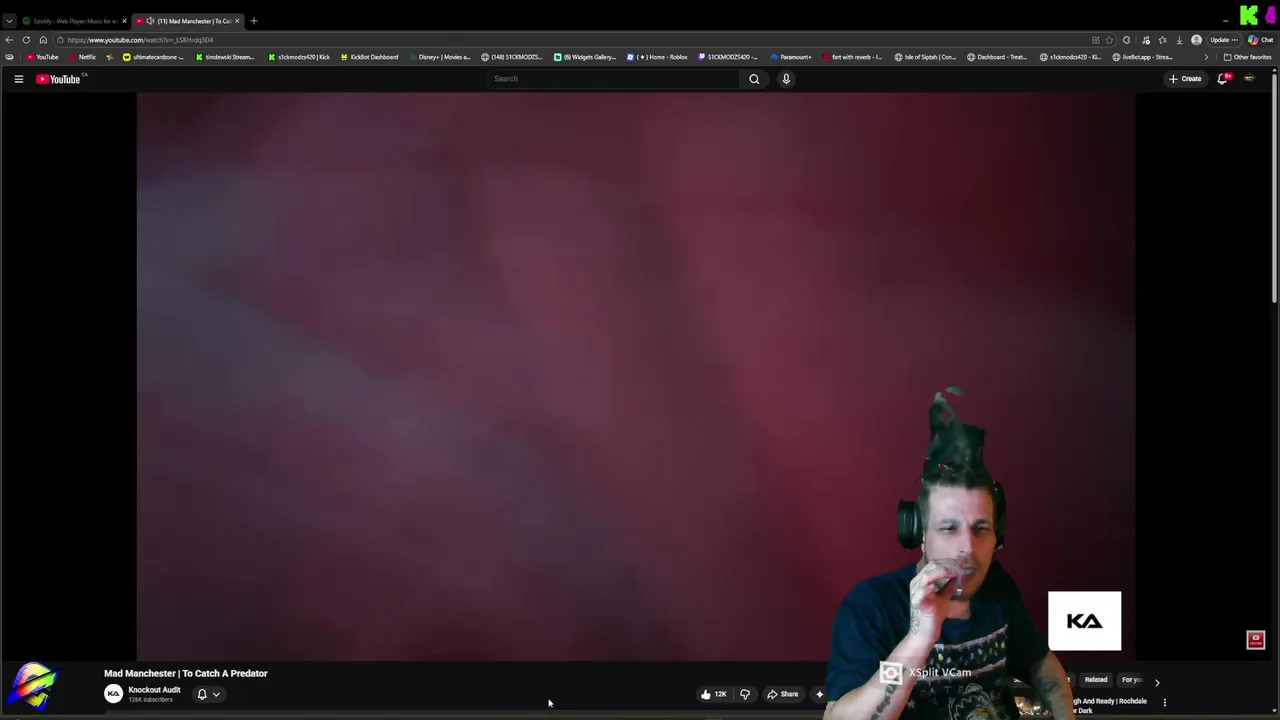Show more bookmarks with the overflow chevron
1280x720 pixels.
pos(1205,57)
